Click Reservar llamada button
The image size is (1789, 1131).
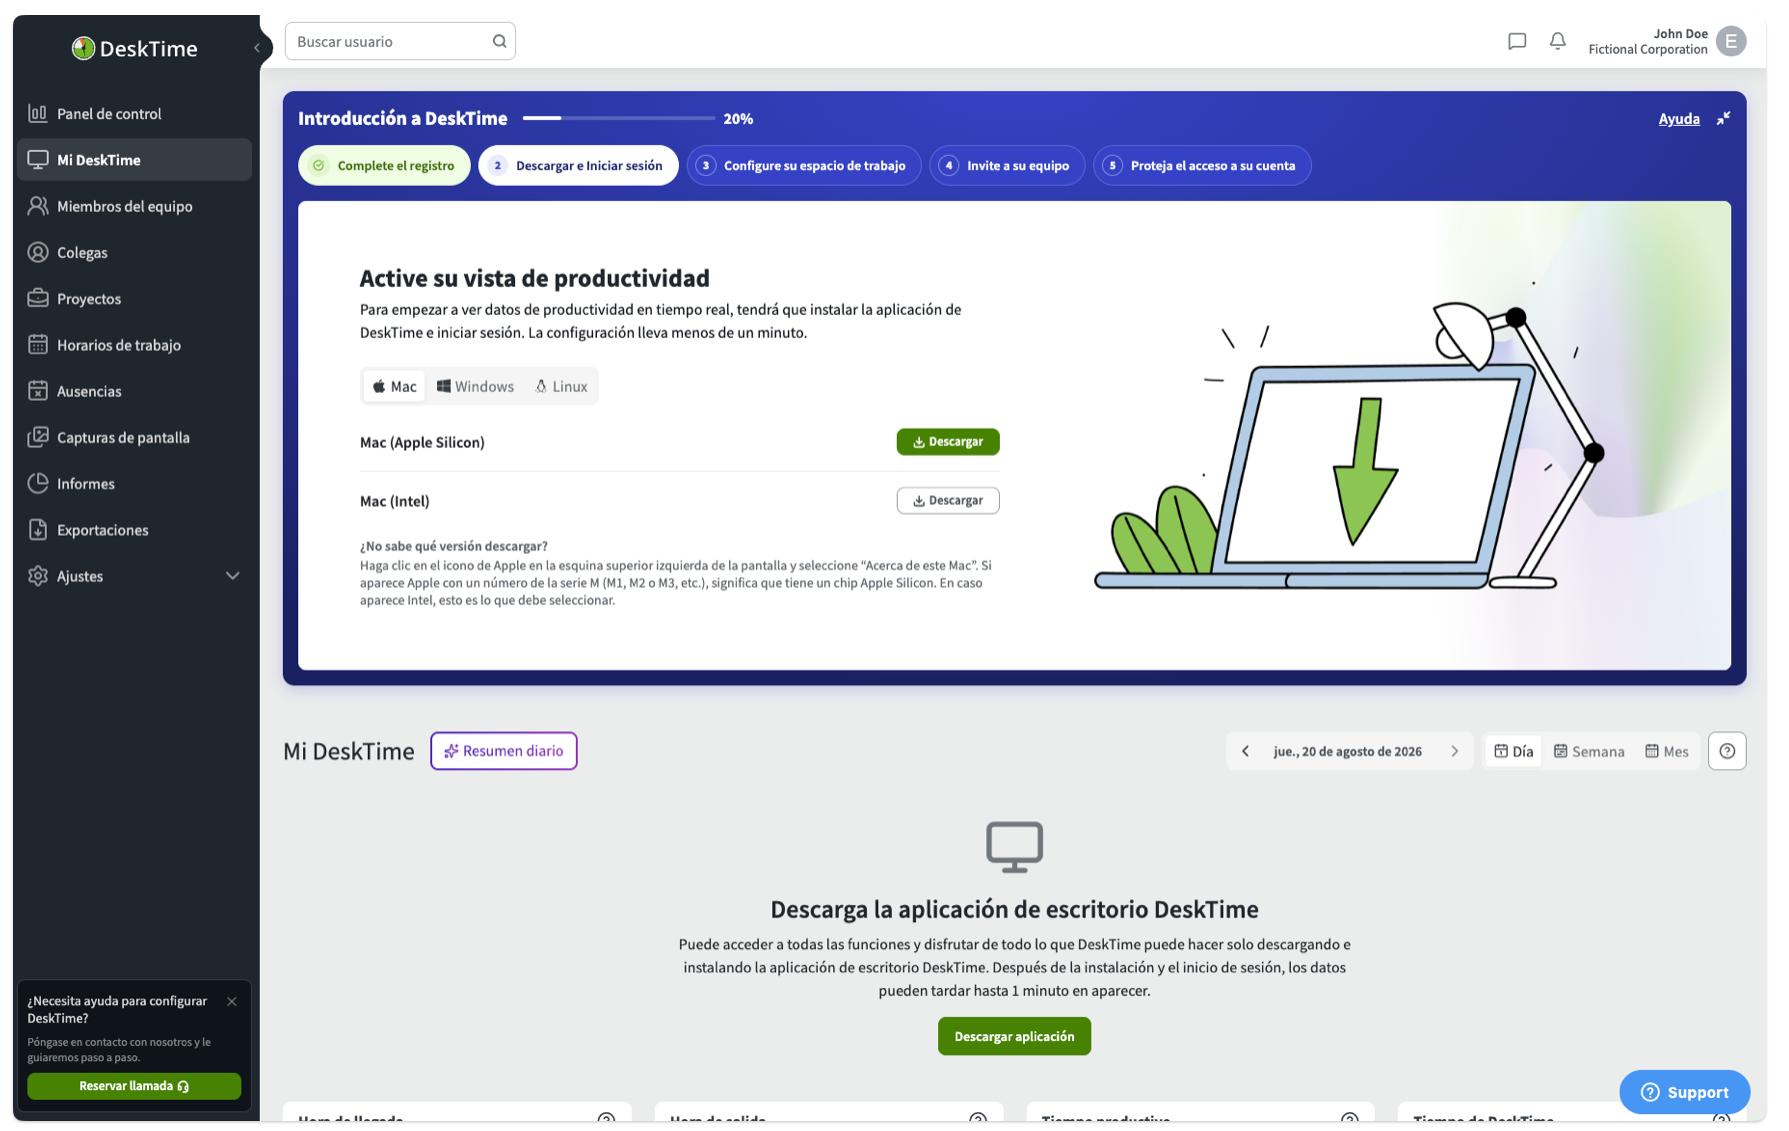tap(134, 1086)
